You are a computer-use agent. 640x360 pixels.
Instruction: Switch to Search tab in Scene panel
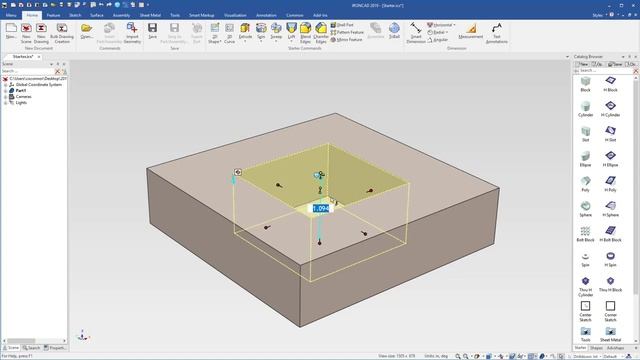pos(31,348)
